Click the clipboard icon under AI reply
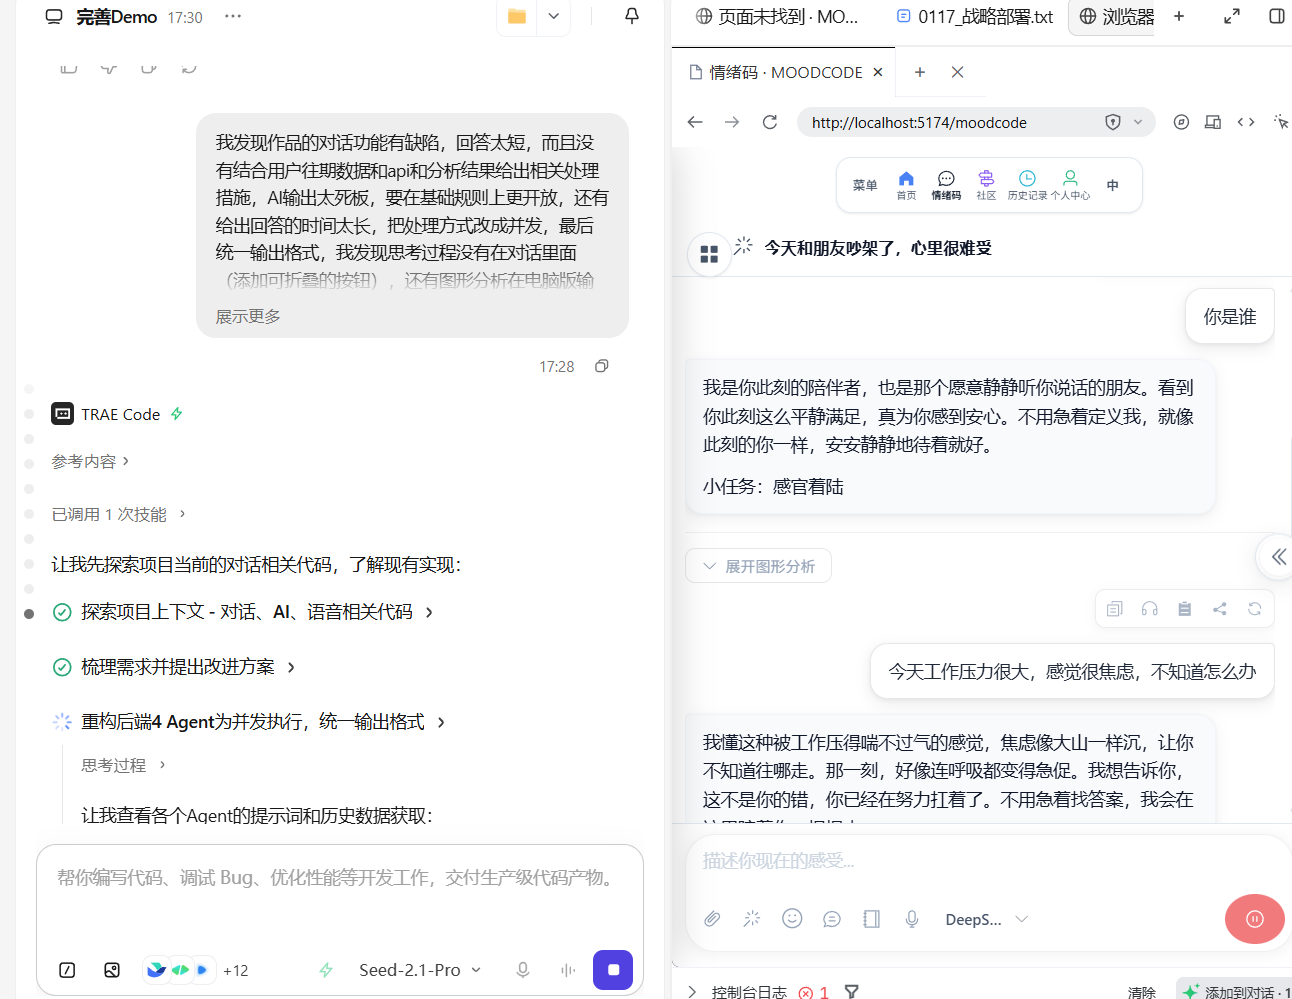Image resolution: width=1292 pixels, height=999 pixels. coord(1185,609)
